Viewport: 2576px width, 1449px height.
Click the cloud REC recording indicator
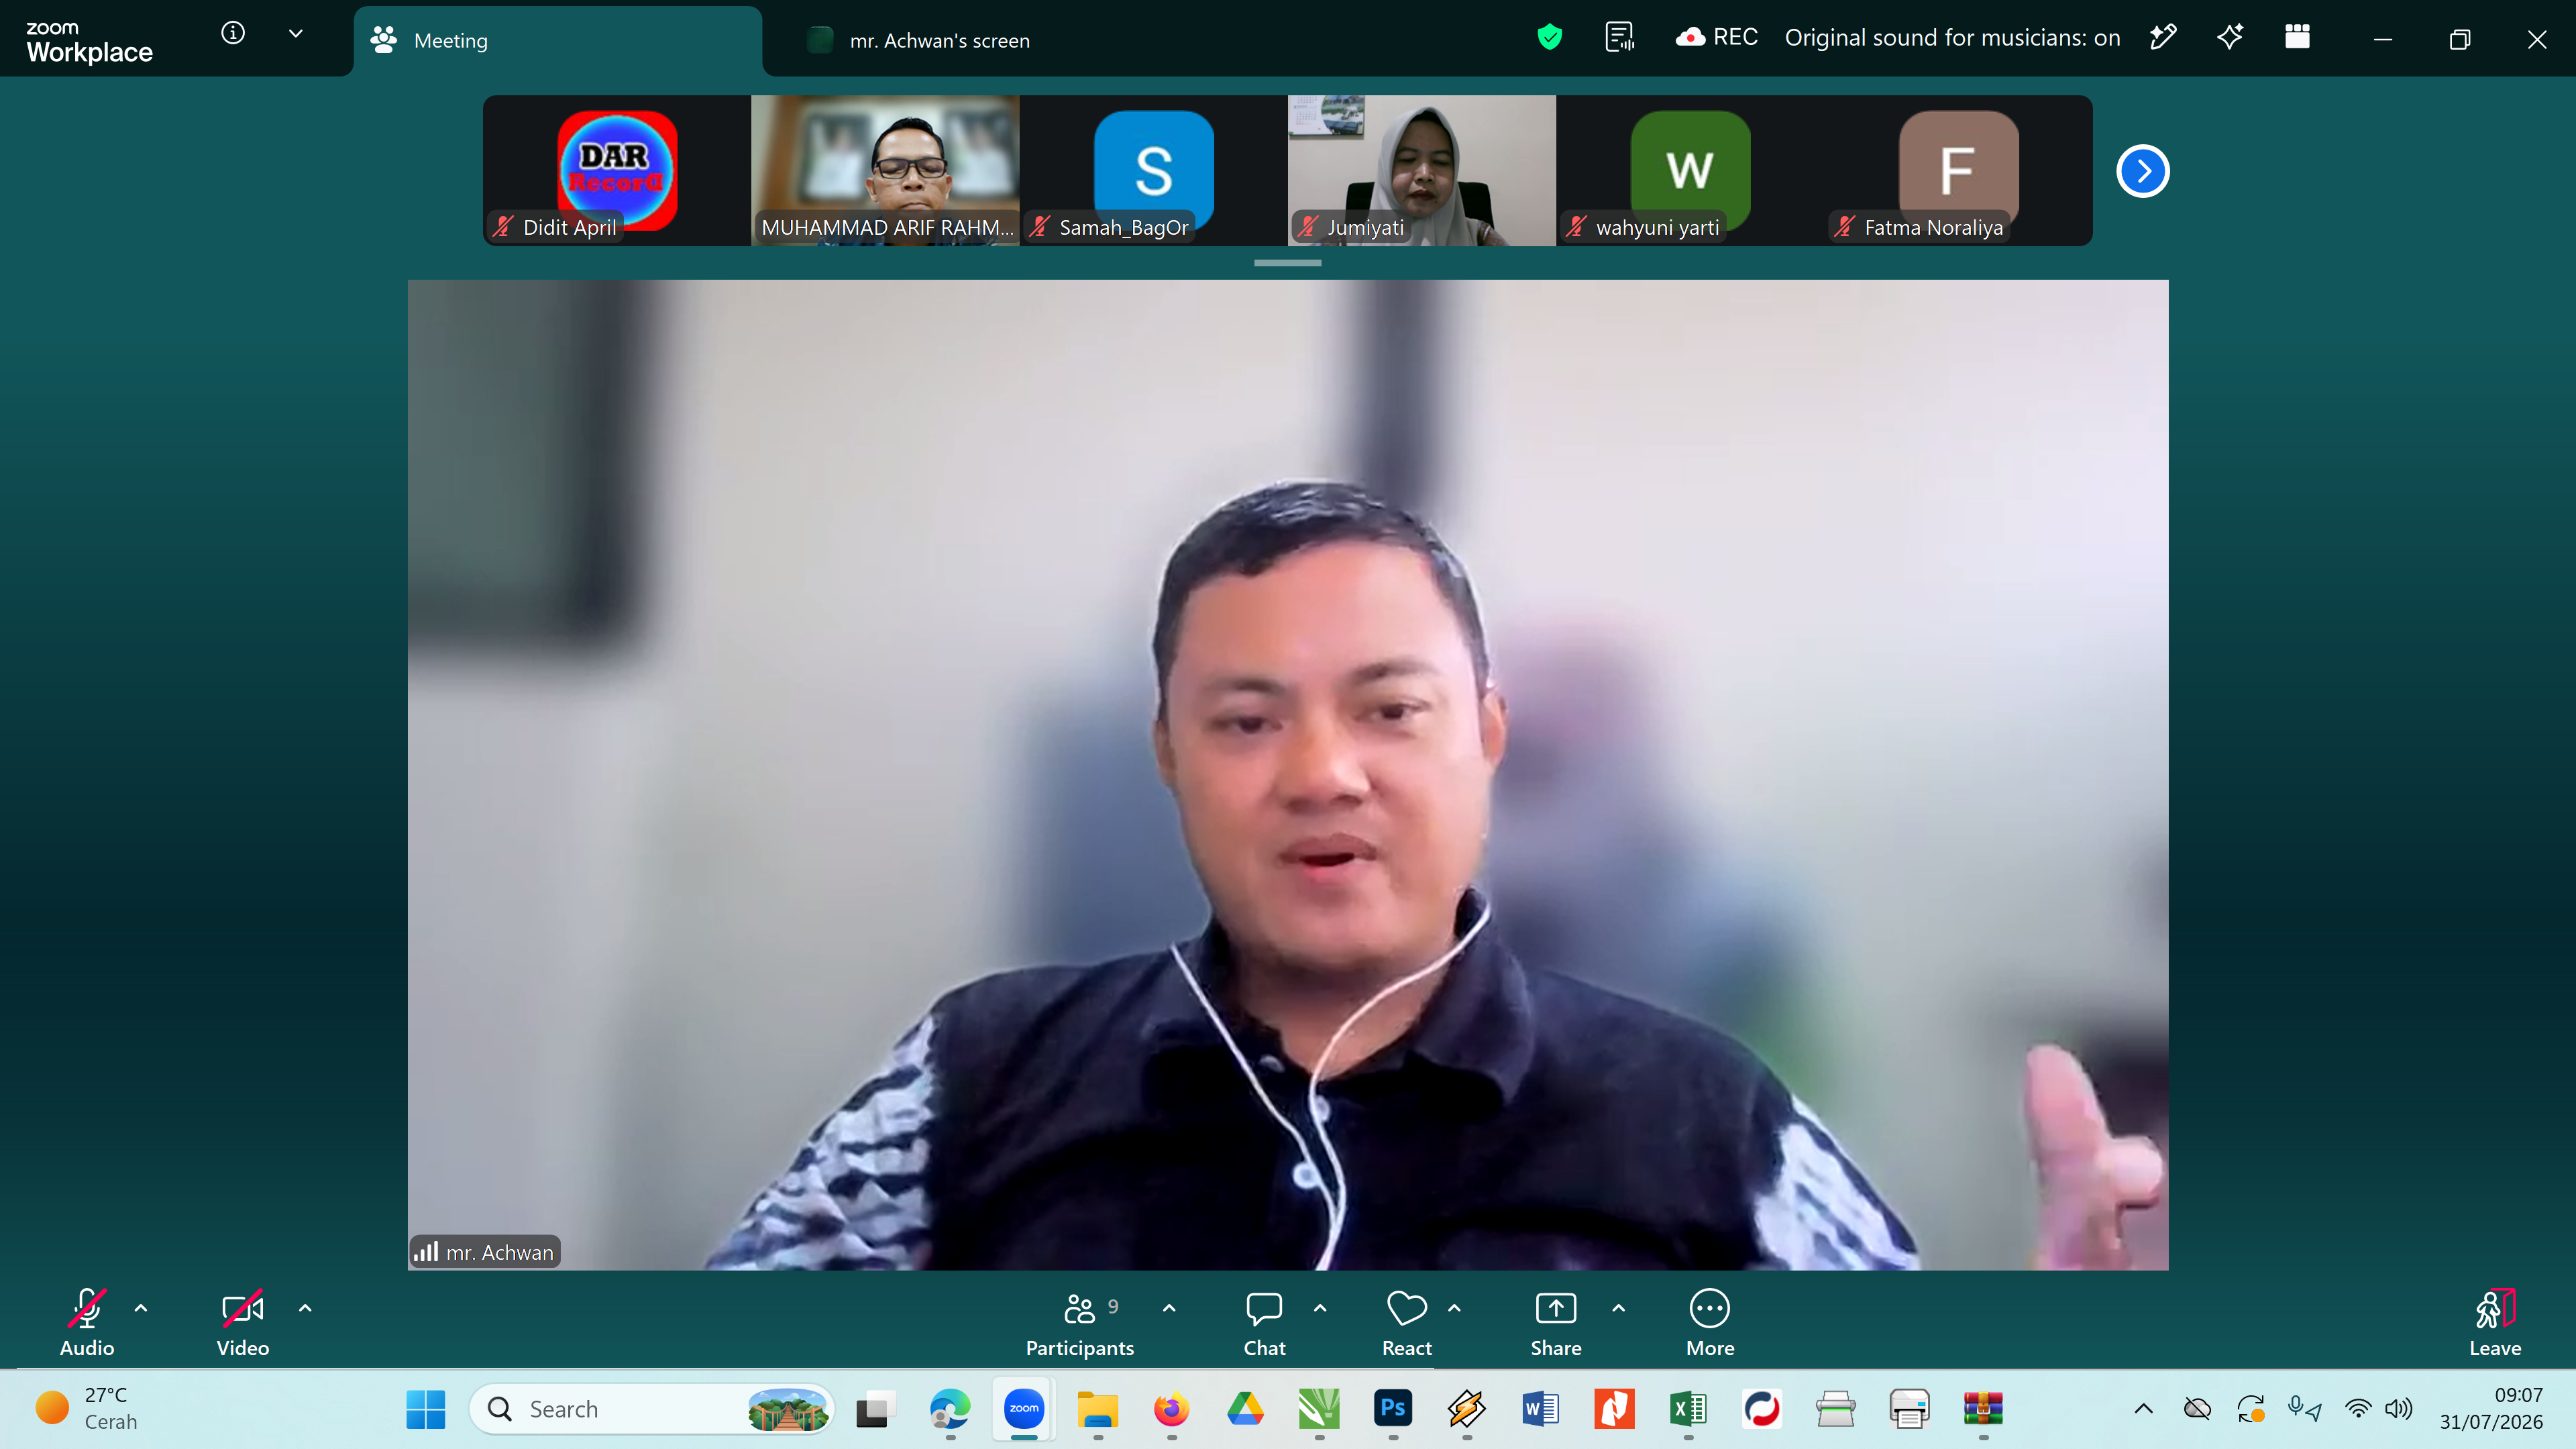[1716, 38]
